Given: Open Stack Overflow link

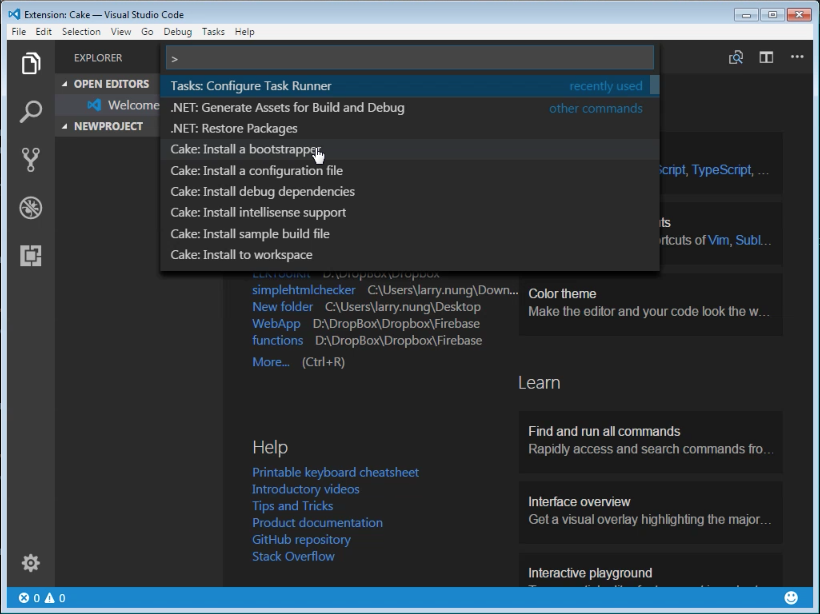Looking at the screenshot, I should 293,556.
